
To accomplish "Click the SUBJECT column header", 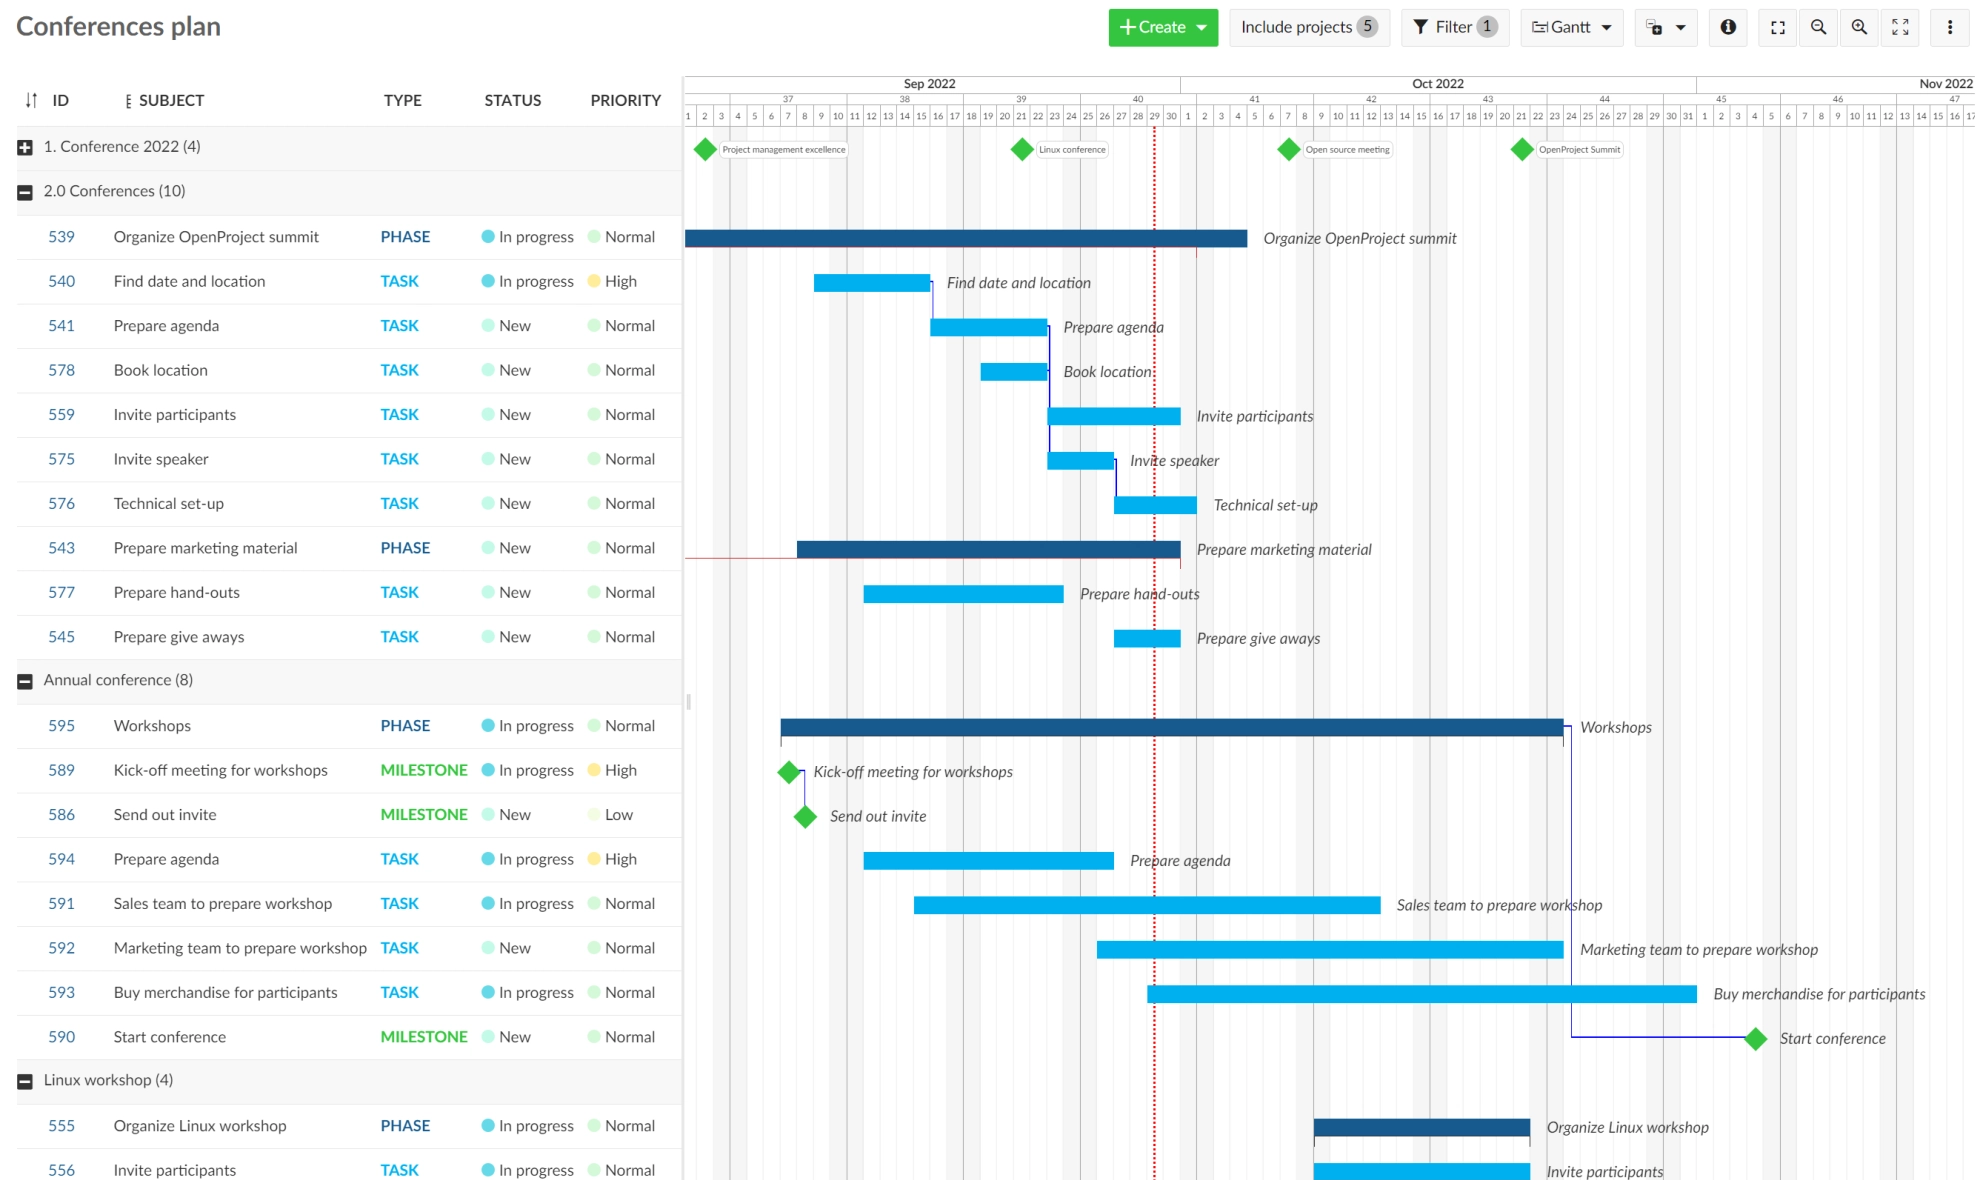I will click(171, 100).
